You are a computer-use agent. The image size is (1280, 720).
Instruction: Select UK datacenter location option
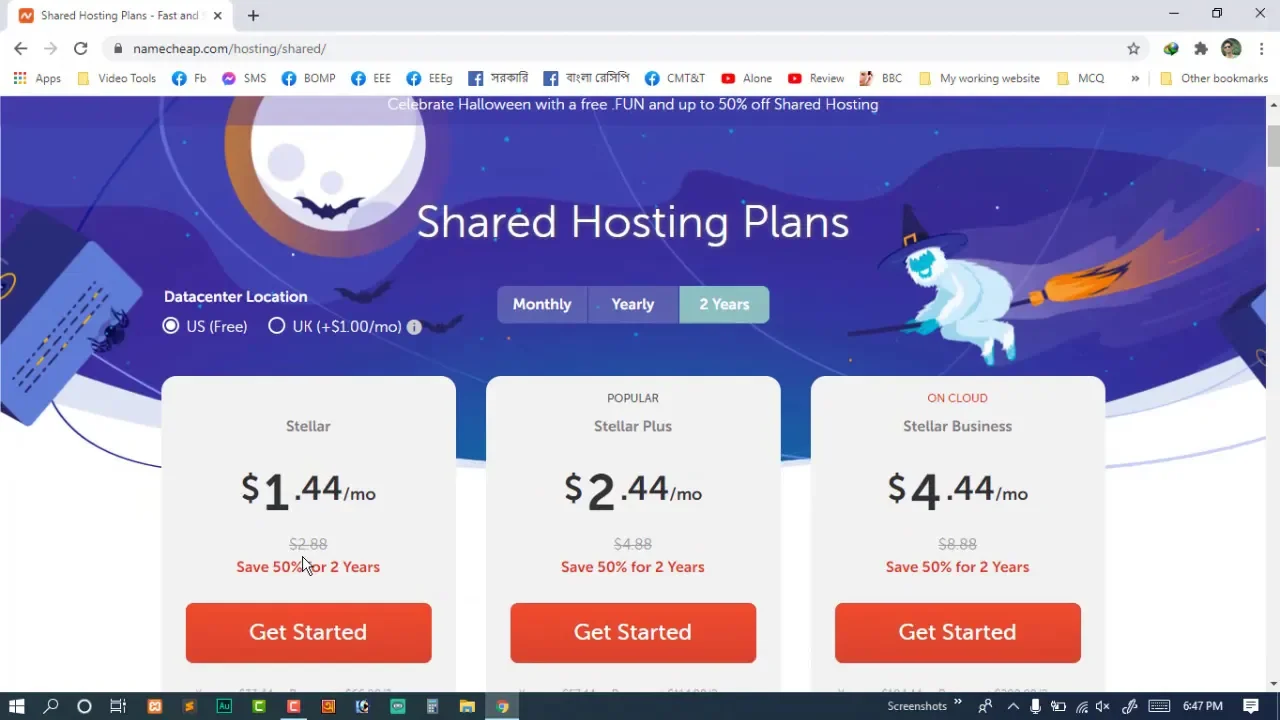[335, 326]
